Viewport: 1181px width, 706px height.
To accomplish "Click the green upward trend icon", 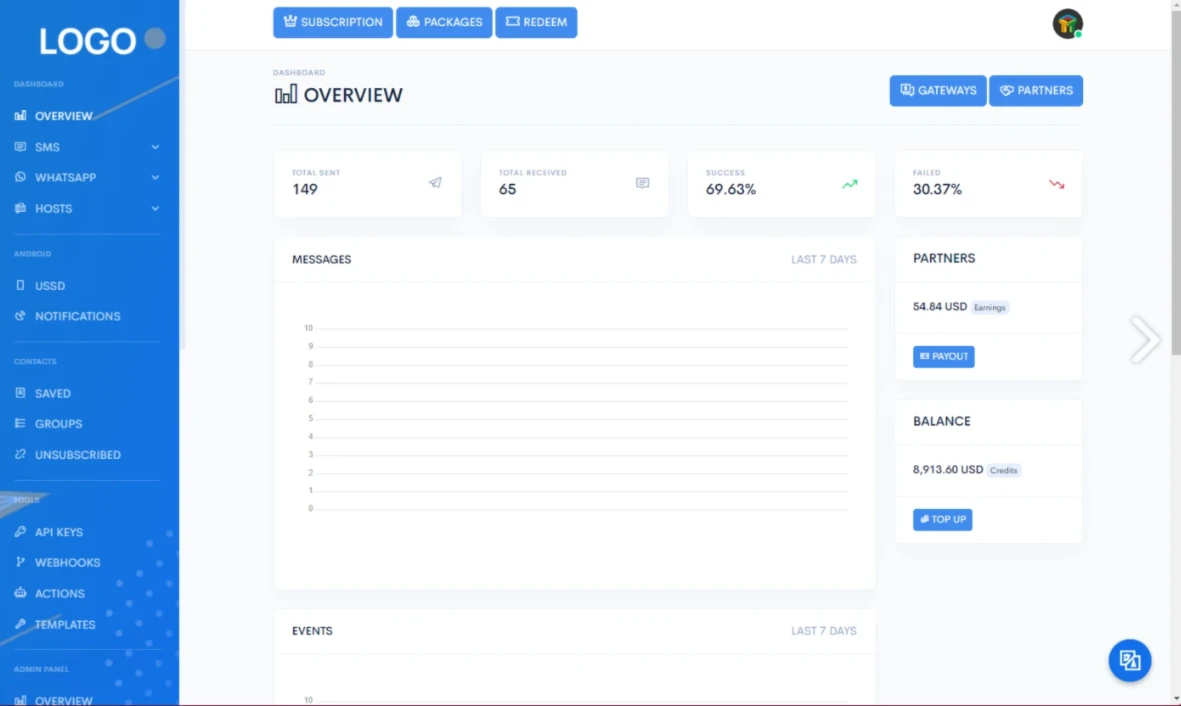I will coord(850,184).
